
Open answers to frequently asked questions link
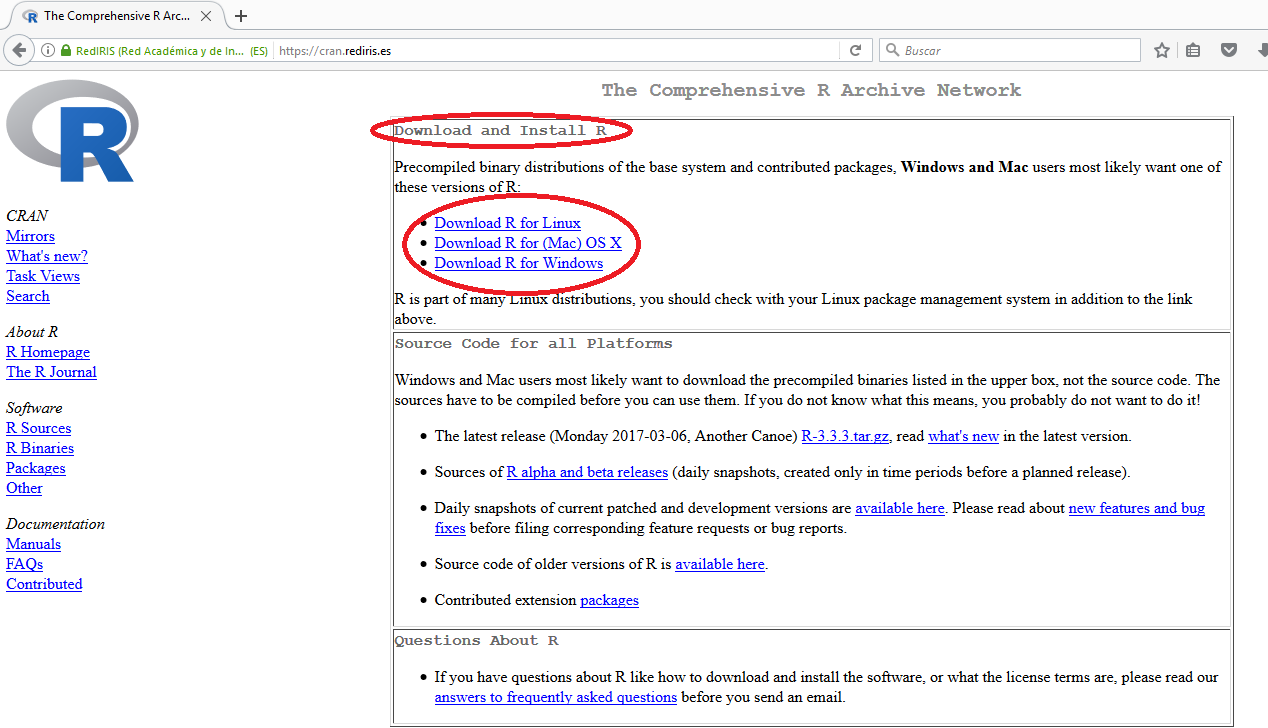click(556, 697)
